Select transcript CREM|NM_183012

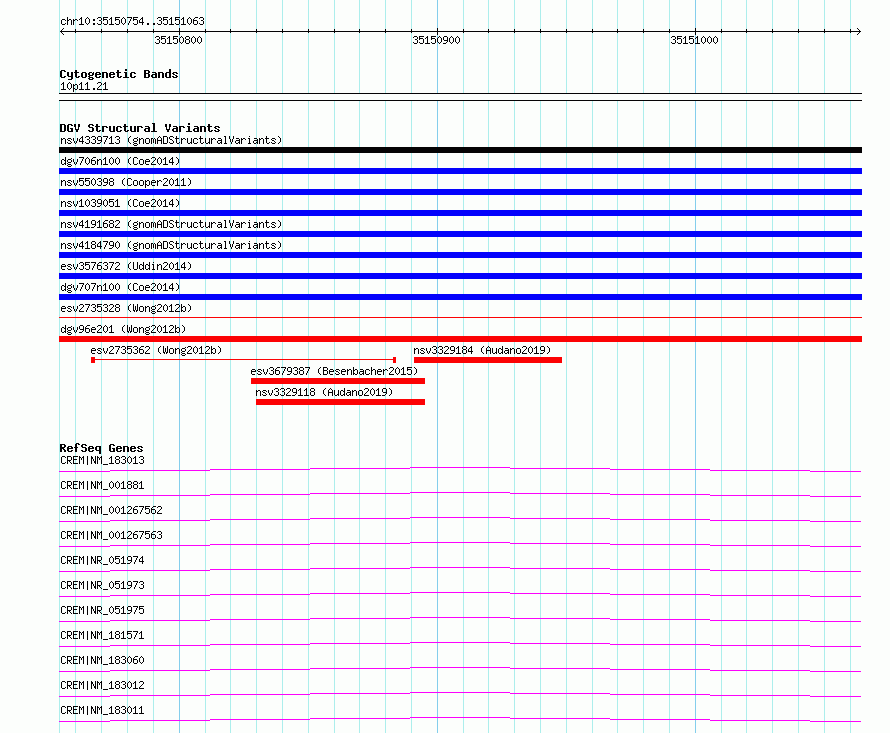coord(102,685)
